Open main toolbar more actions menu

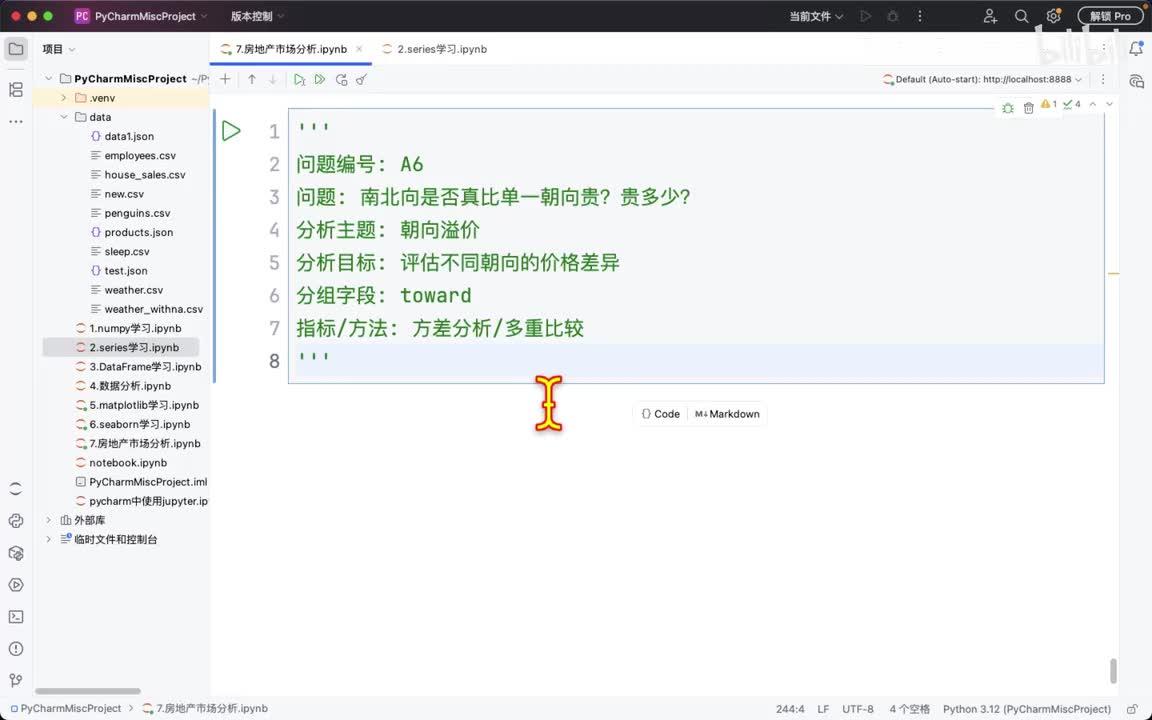[920, 16]
